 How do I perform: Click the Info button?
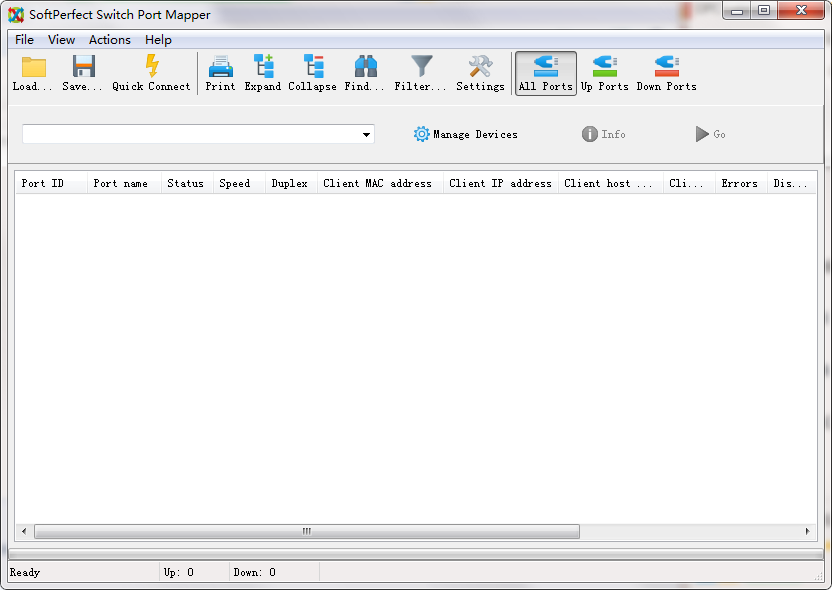point(603,134)
